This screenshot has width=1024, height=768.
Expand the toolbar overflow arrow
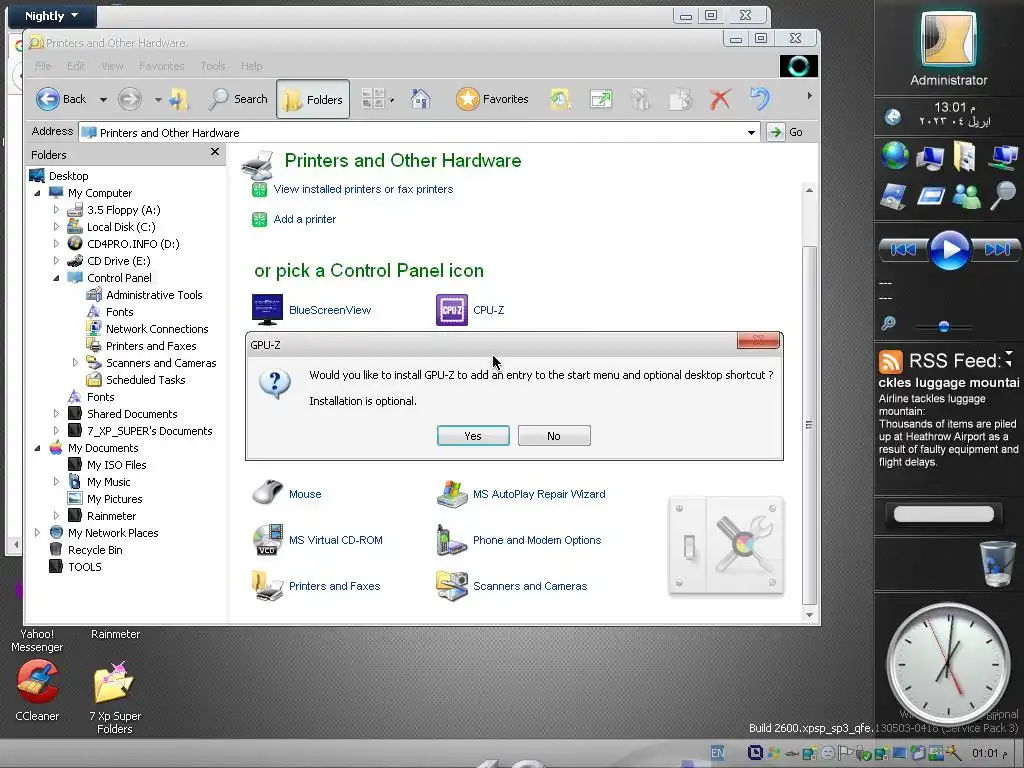(810, 96)
